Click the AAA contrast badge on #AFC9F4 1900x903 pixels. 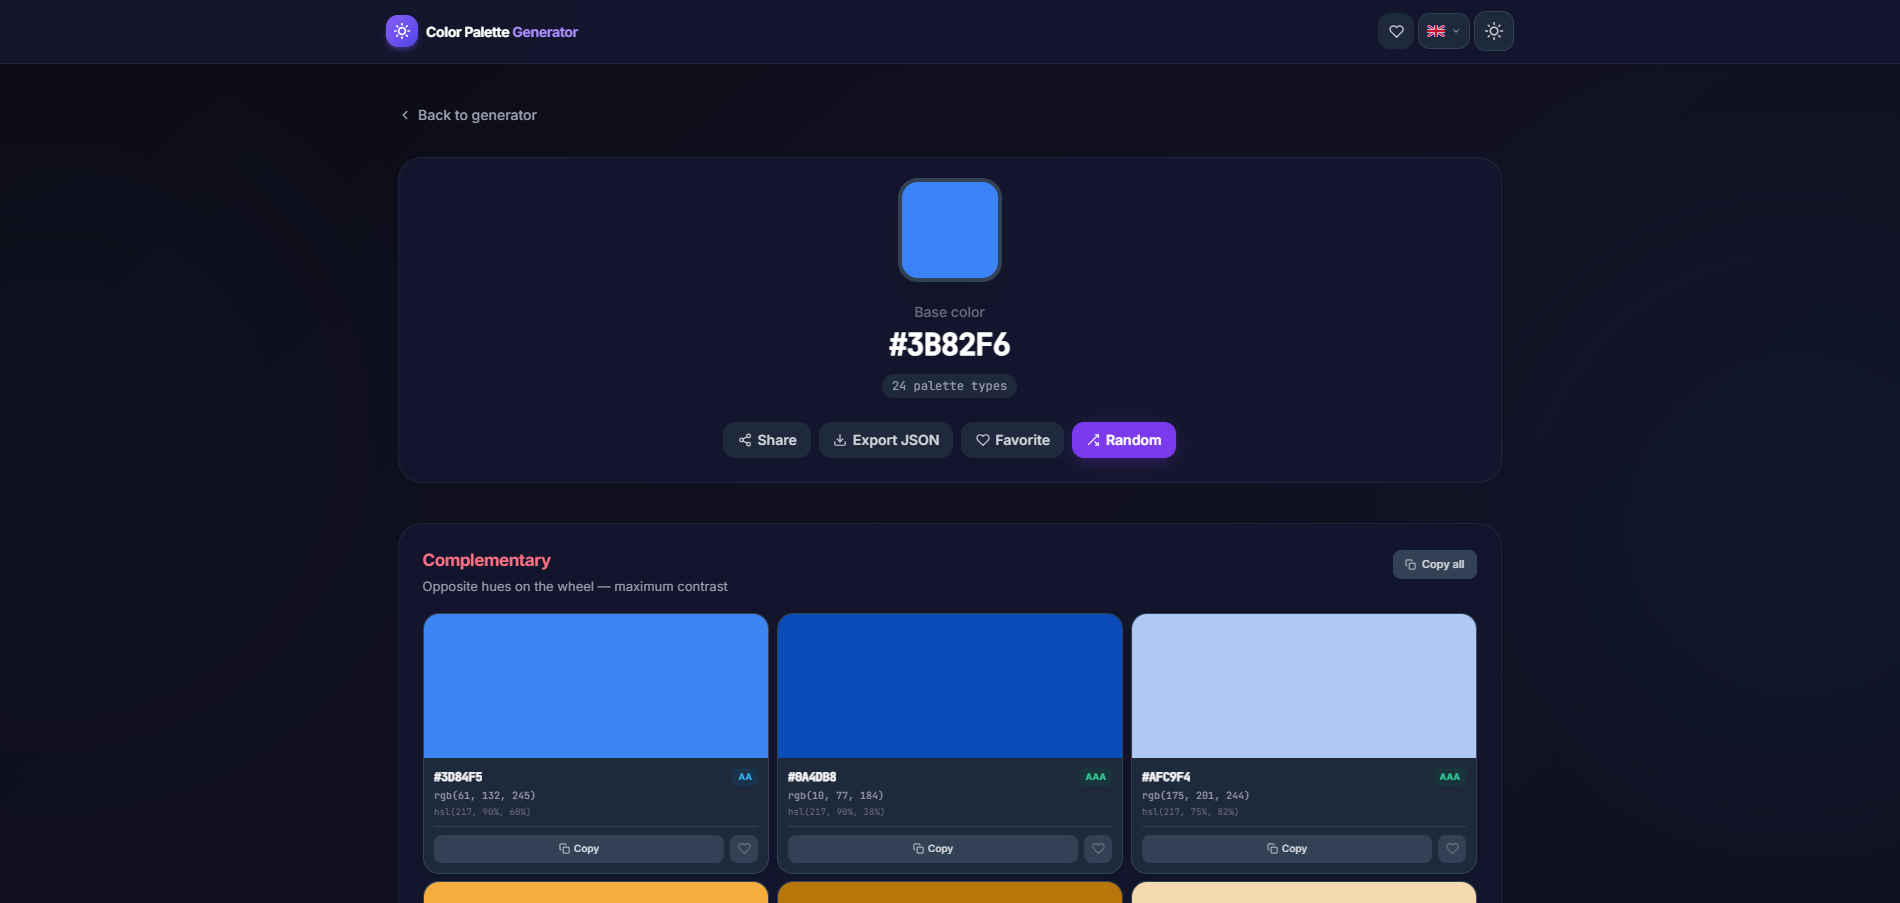pyautogui.click(x=1448, y=776)
